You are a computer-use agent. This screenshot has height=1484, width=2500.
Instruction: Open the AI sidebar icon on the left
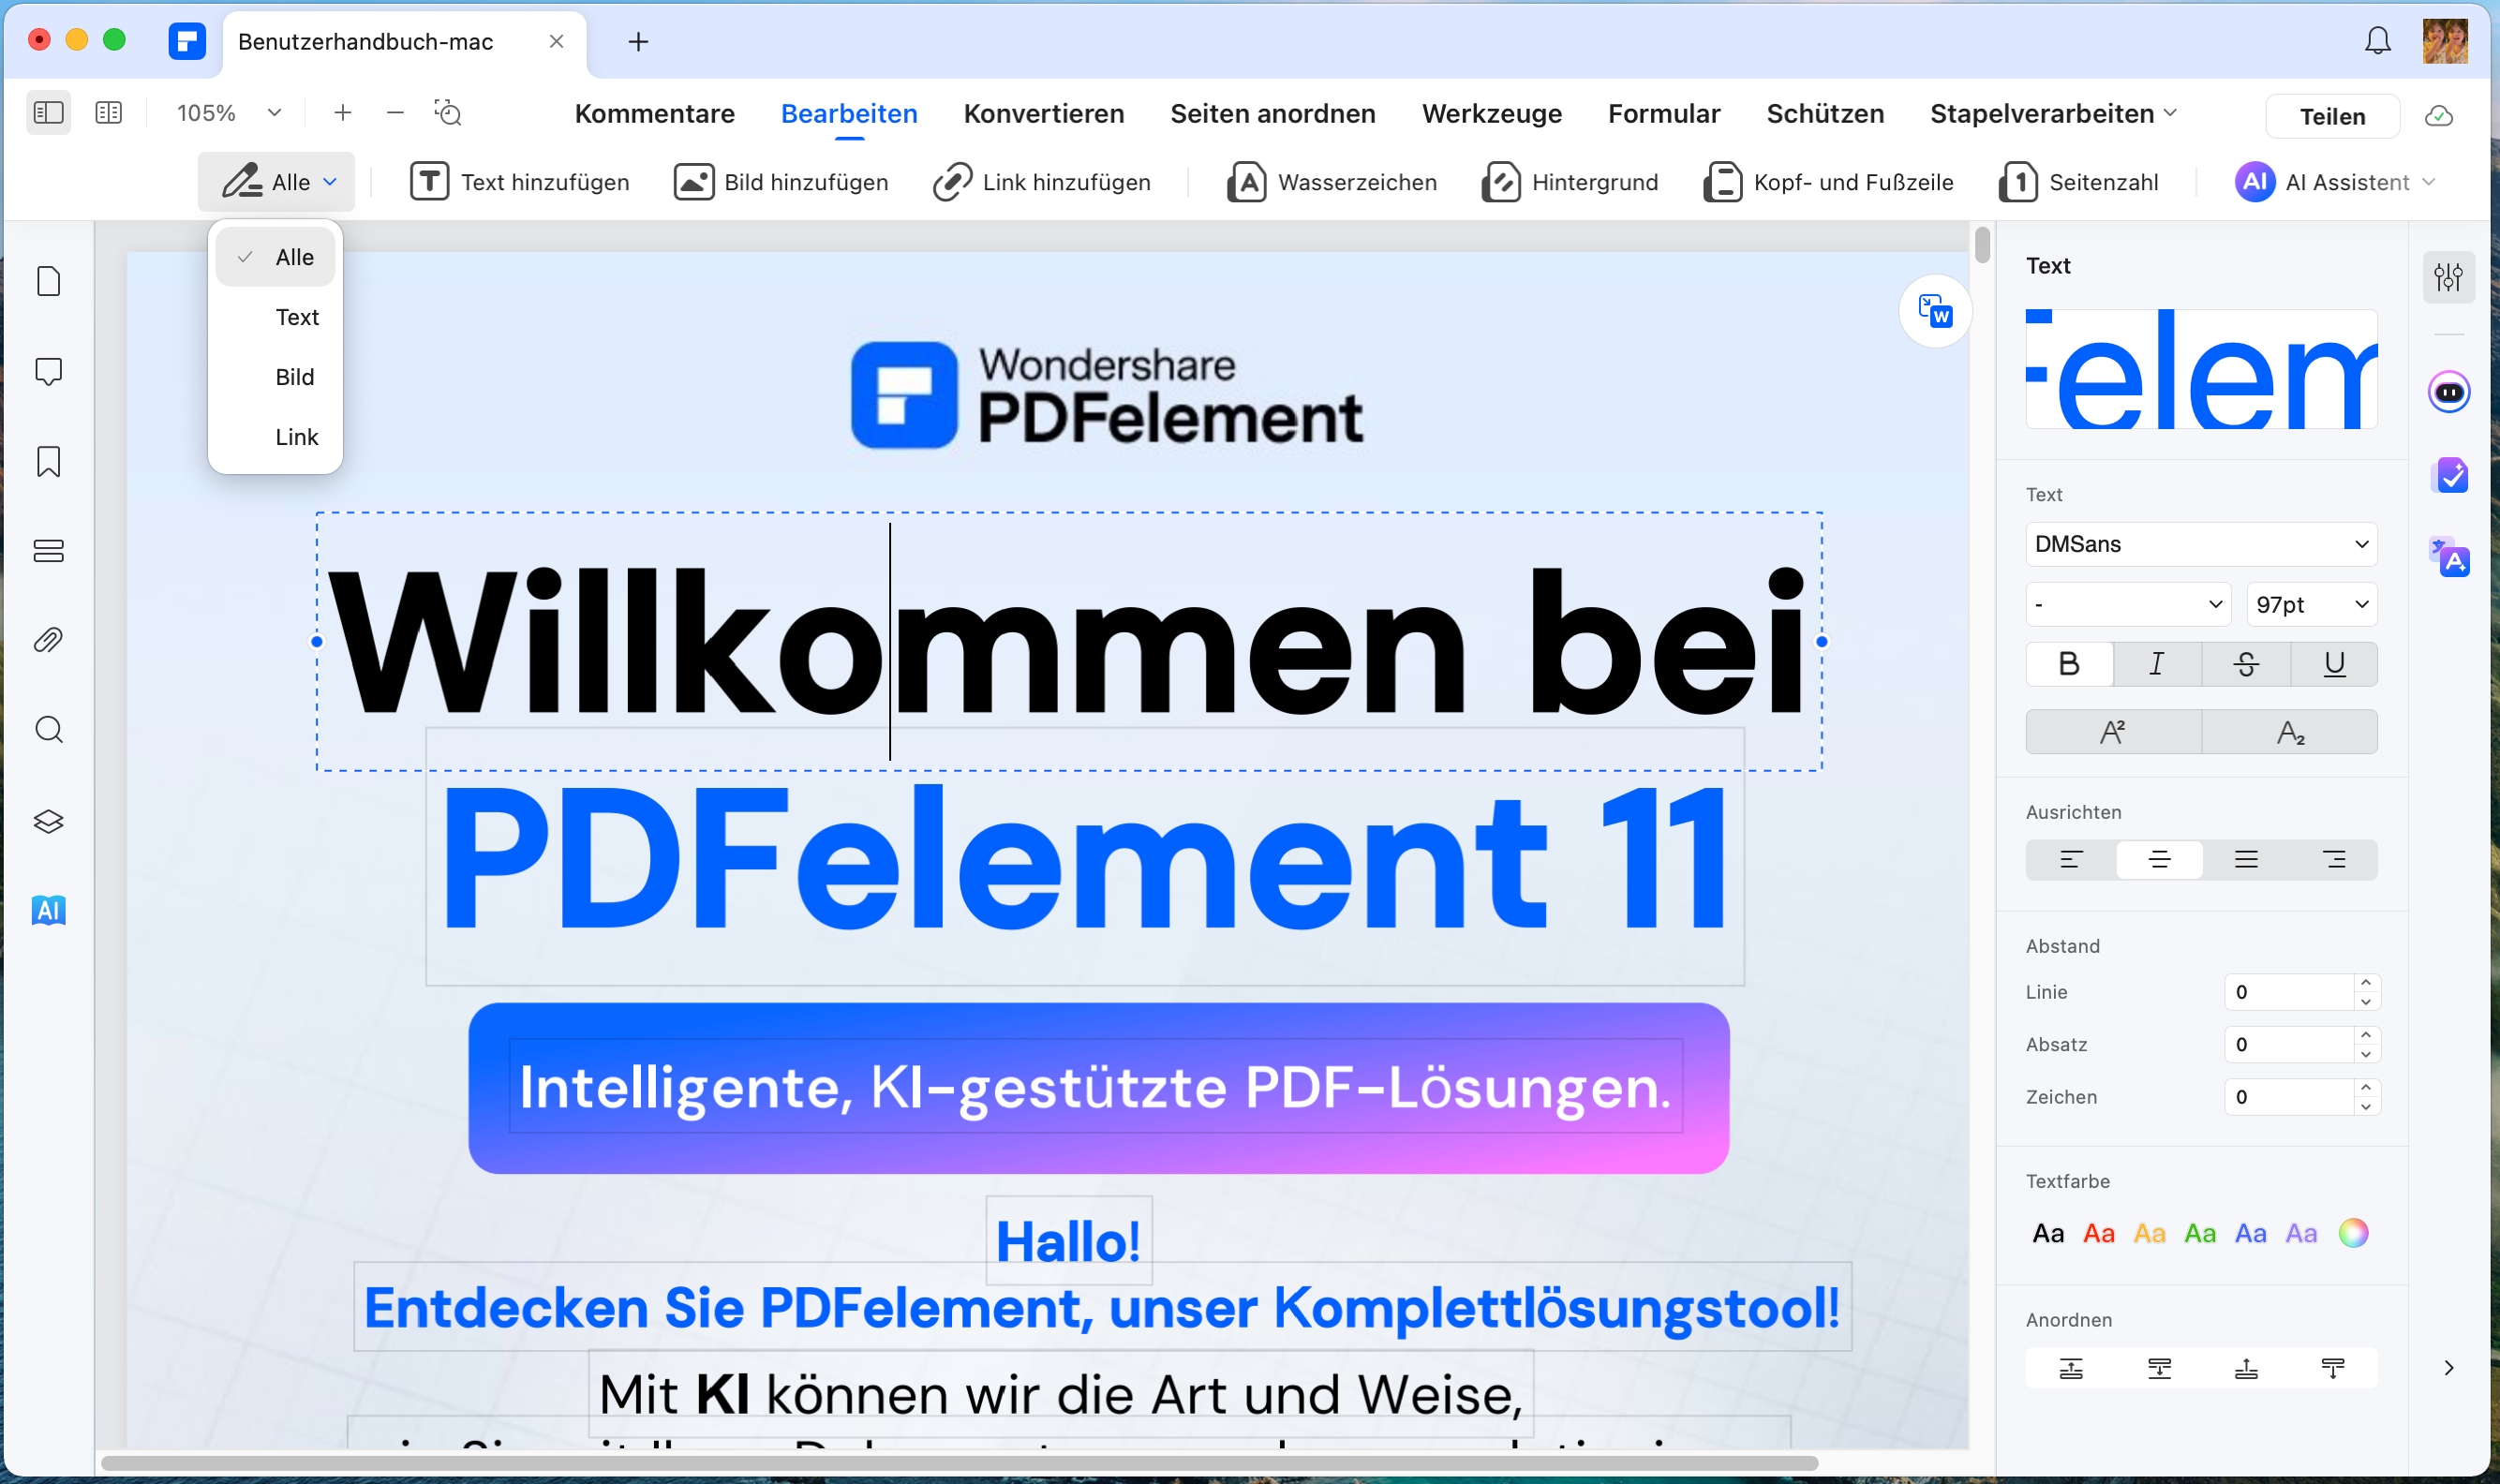pyautogui.click(x=48, y=910)
